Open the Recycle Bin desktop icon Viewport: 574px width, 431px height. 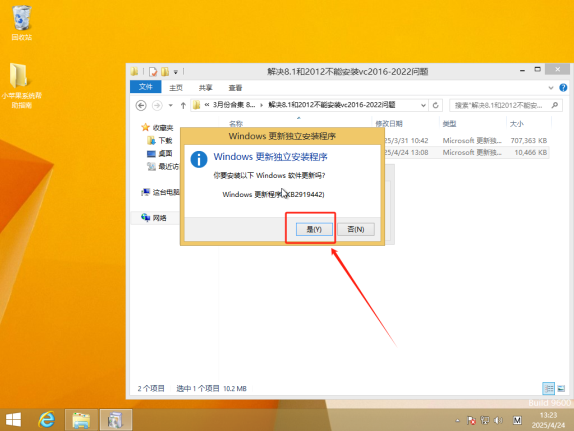[x=22, y=23]
